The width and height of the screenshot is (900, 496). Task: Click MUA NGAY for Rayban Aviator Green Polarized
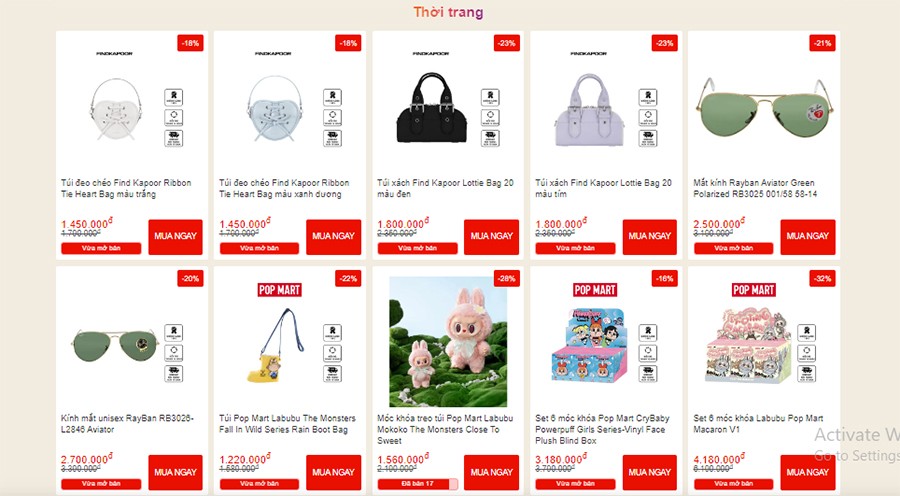coord(808,237)
